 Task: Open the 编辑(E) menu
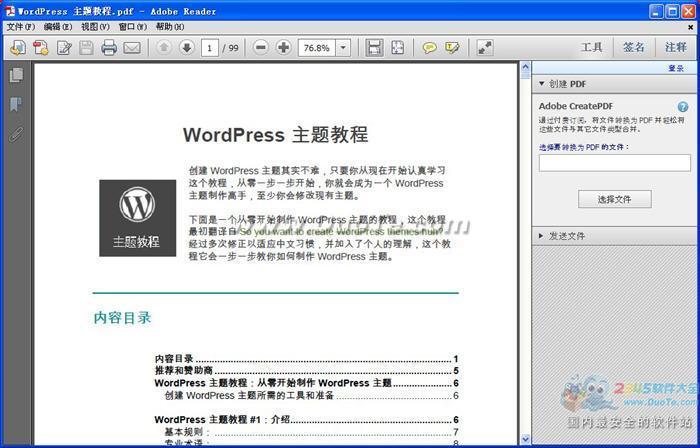pyautogui.click(x=58, y=27)
